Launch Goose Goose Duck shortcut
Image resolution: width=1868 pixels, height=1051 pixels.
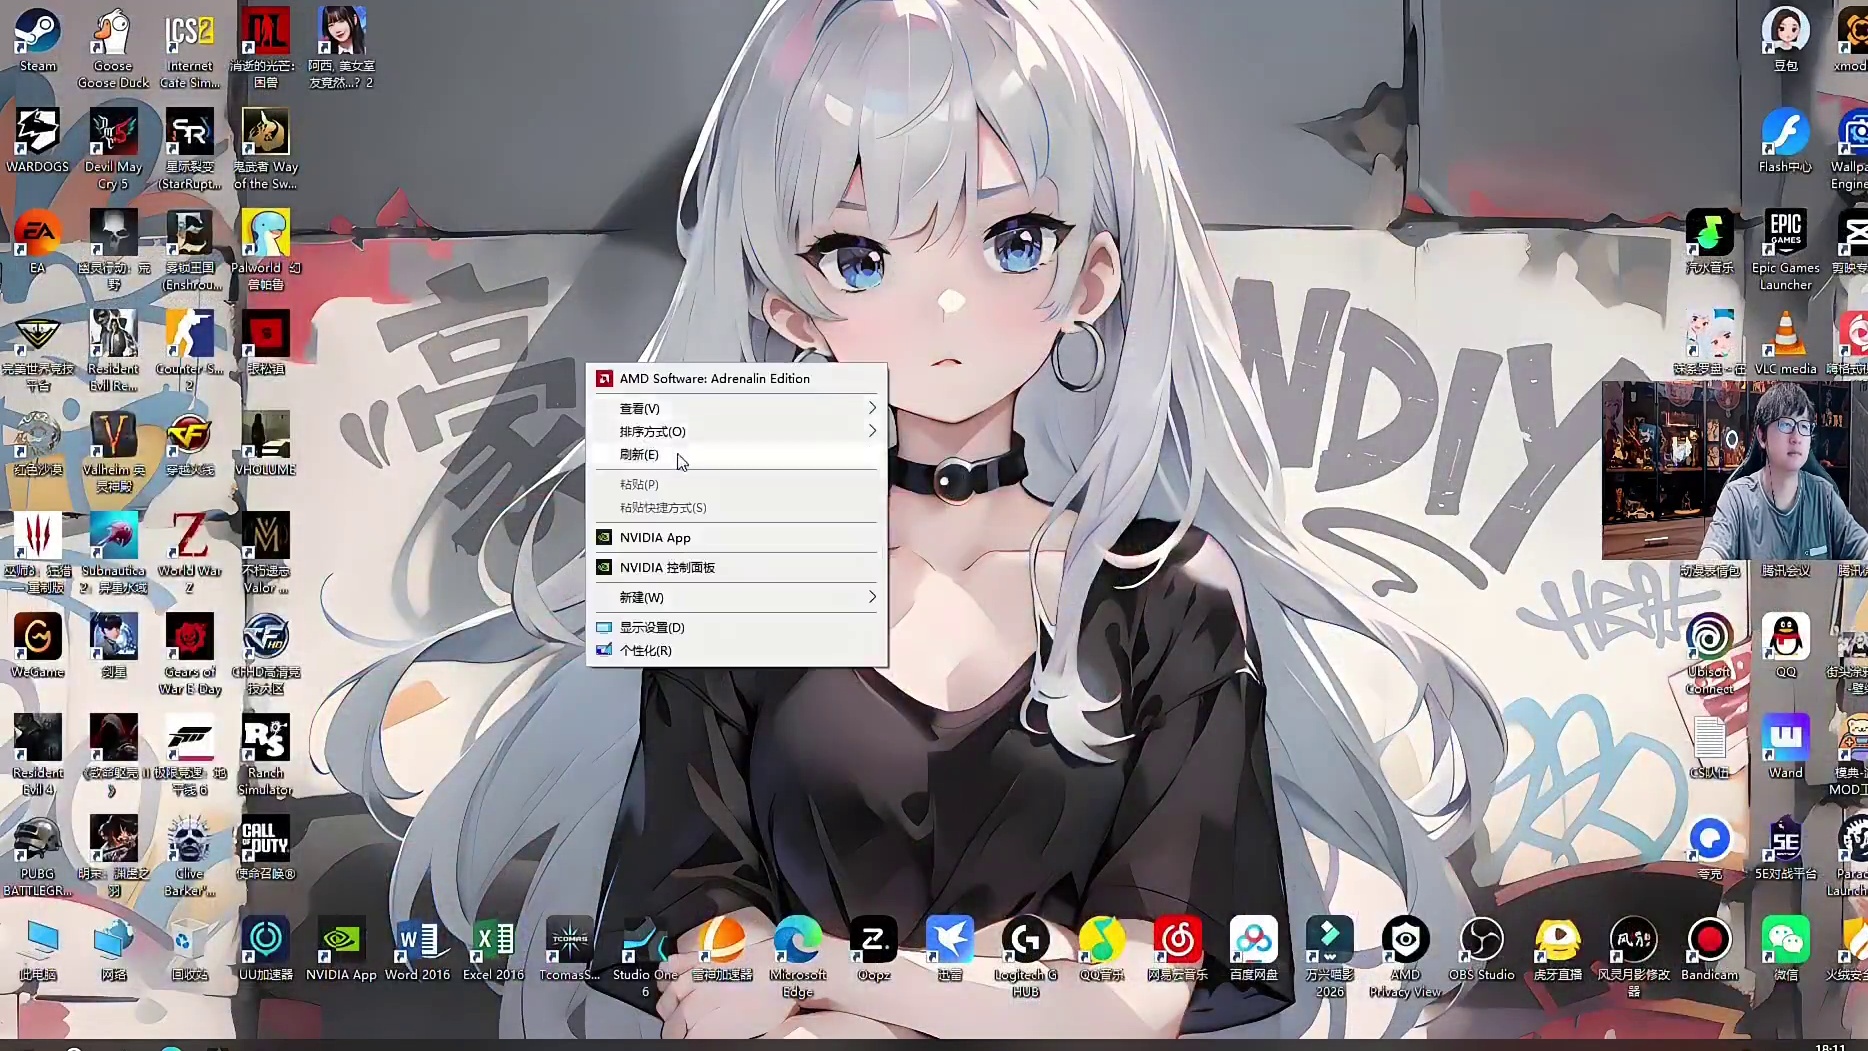(113, 48)
